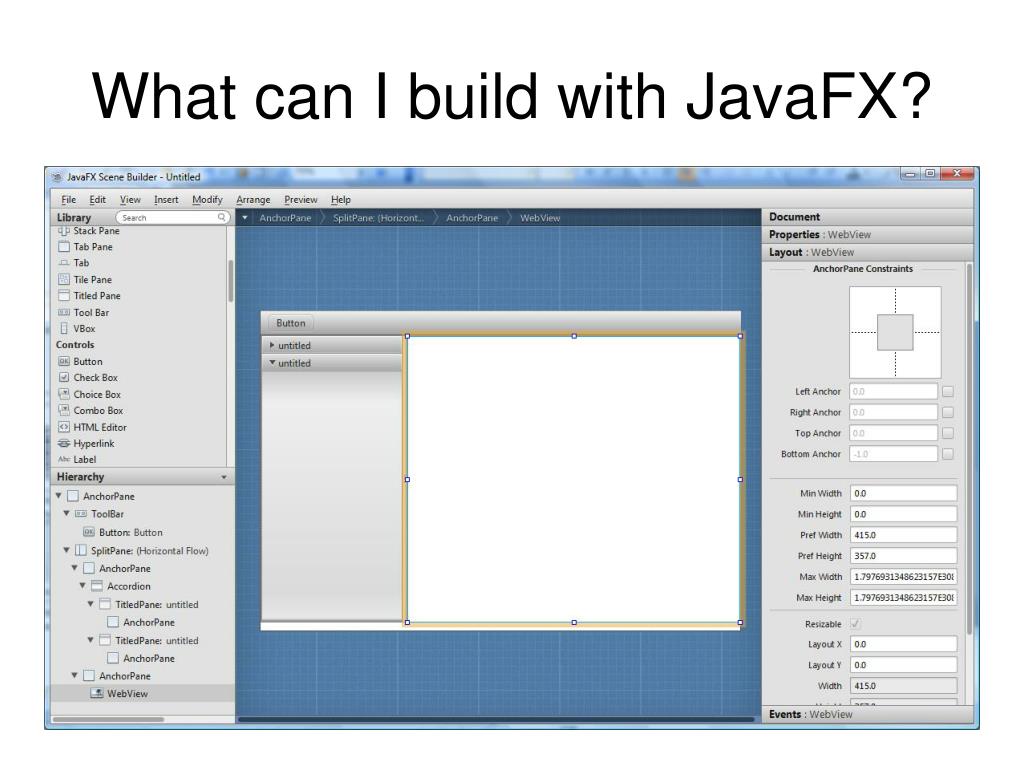Viewport: 1024px width, 768px height.
Task: Open the Help menu
Action: tap(340, 200)
